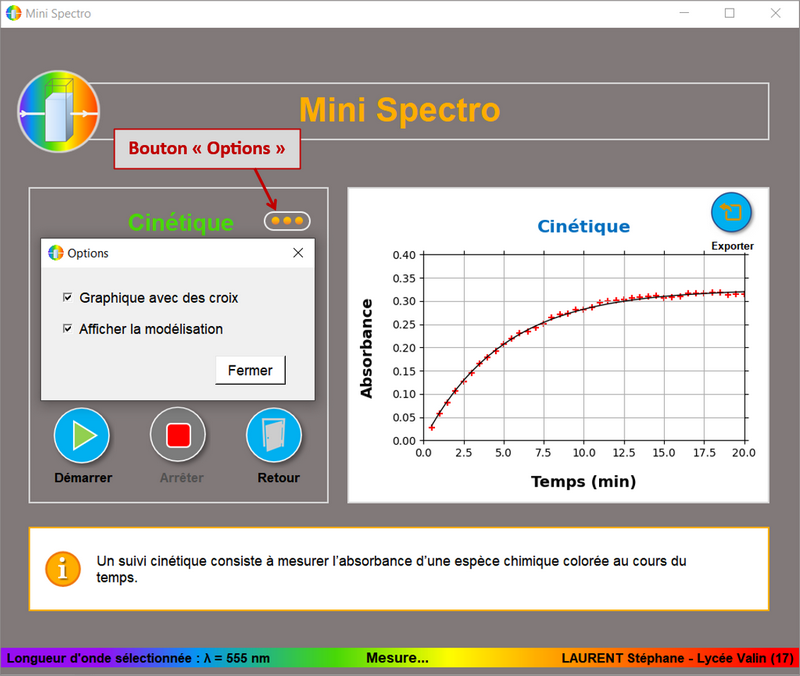Click the absorbance kinetics curve plot
The image size is (800, 676).
point(584,347)
